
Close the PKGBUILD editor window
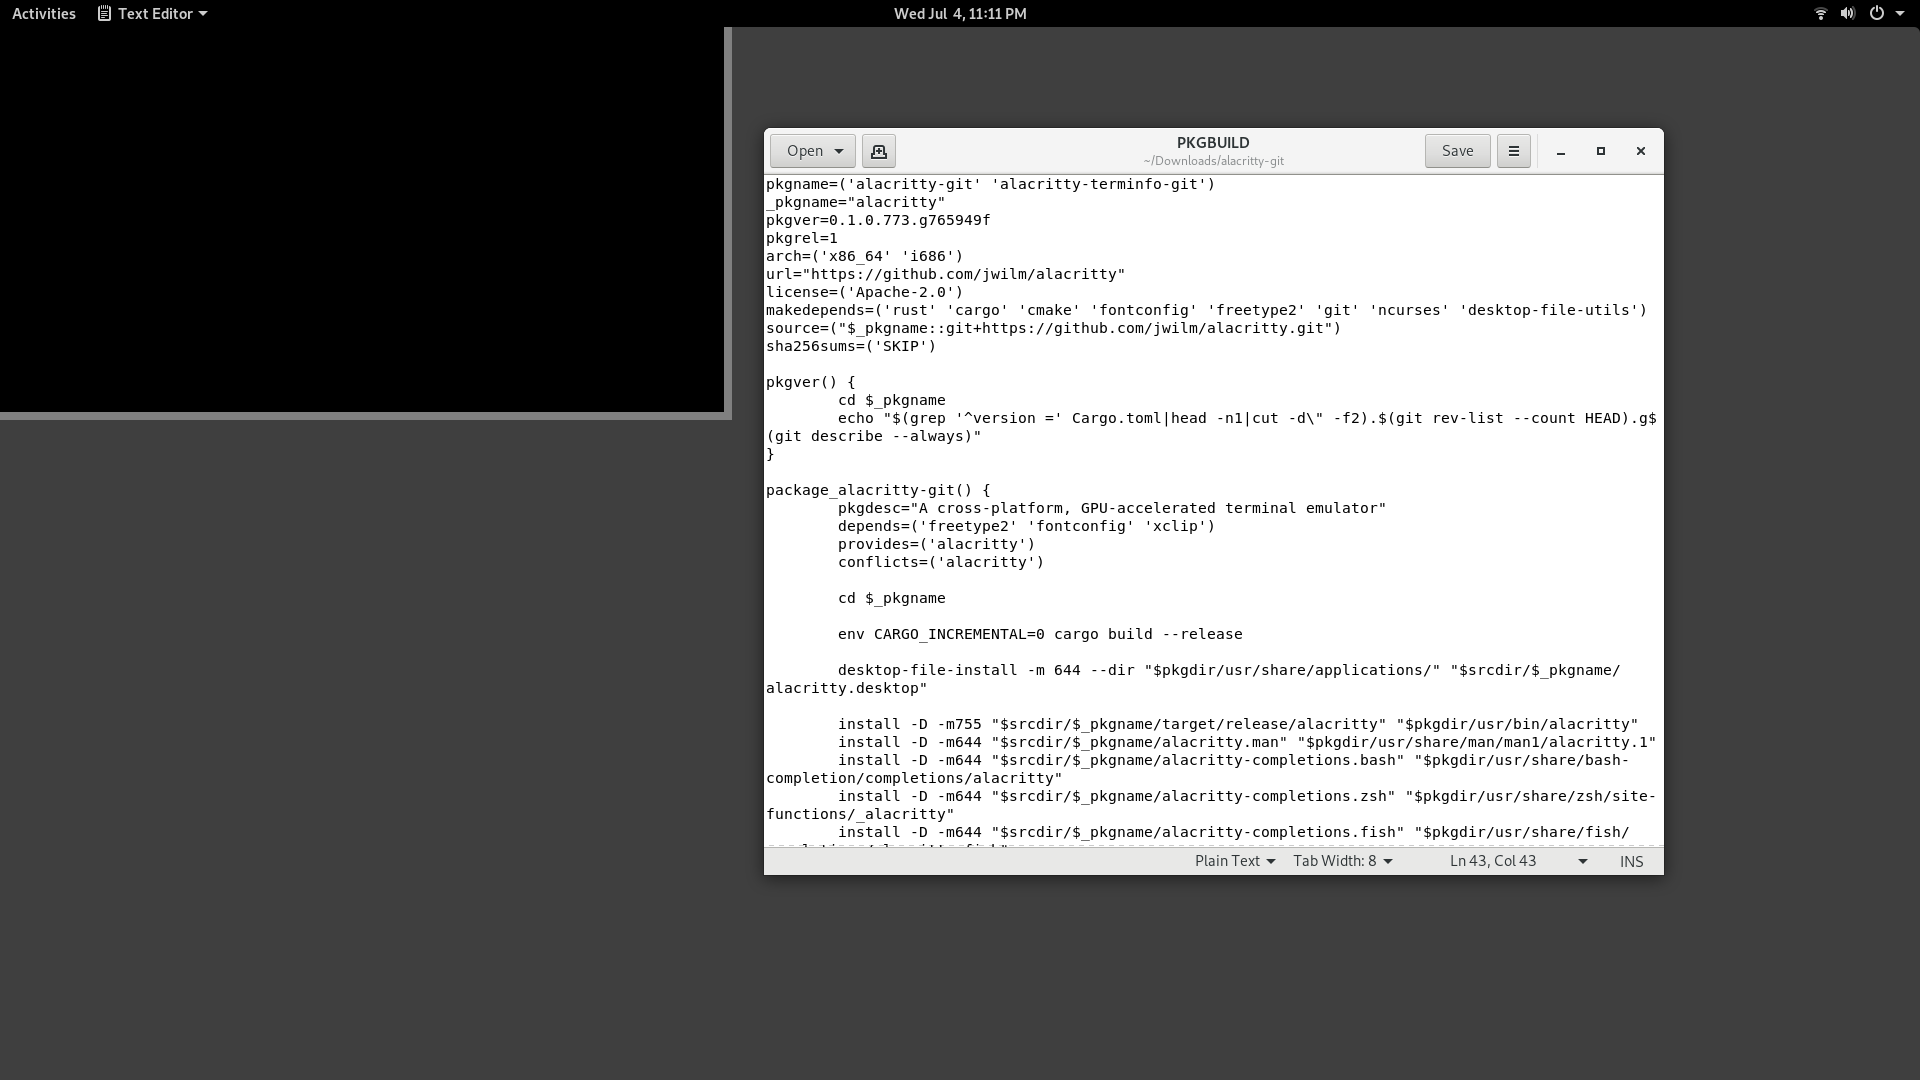[x=1641, y=151]
